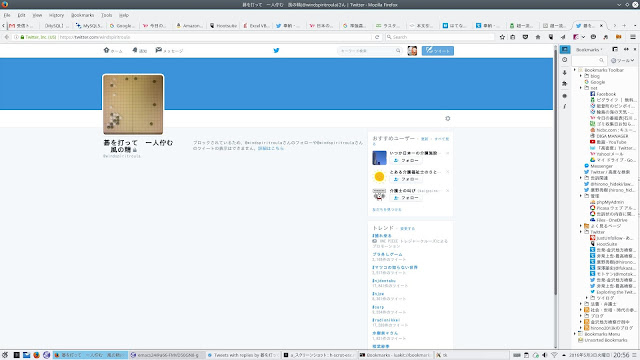Viewport: 640px width, 360px height.
Task: Open Bookmarks sidebar panel selector dropdown
Action: (589, 50)
